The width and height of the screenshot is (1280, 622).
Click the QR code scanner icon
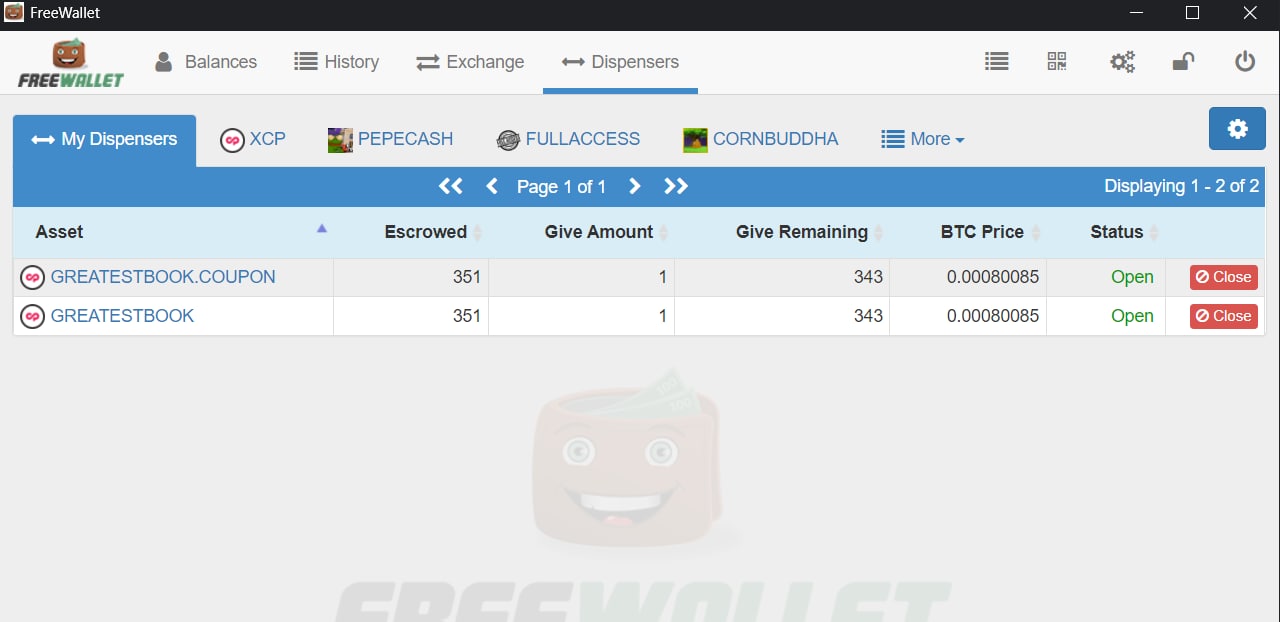(x=1057, y=62)
